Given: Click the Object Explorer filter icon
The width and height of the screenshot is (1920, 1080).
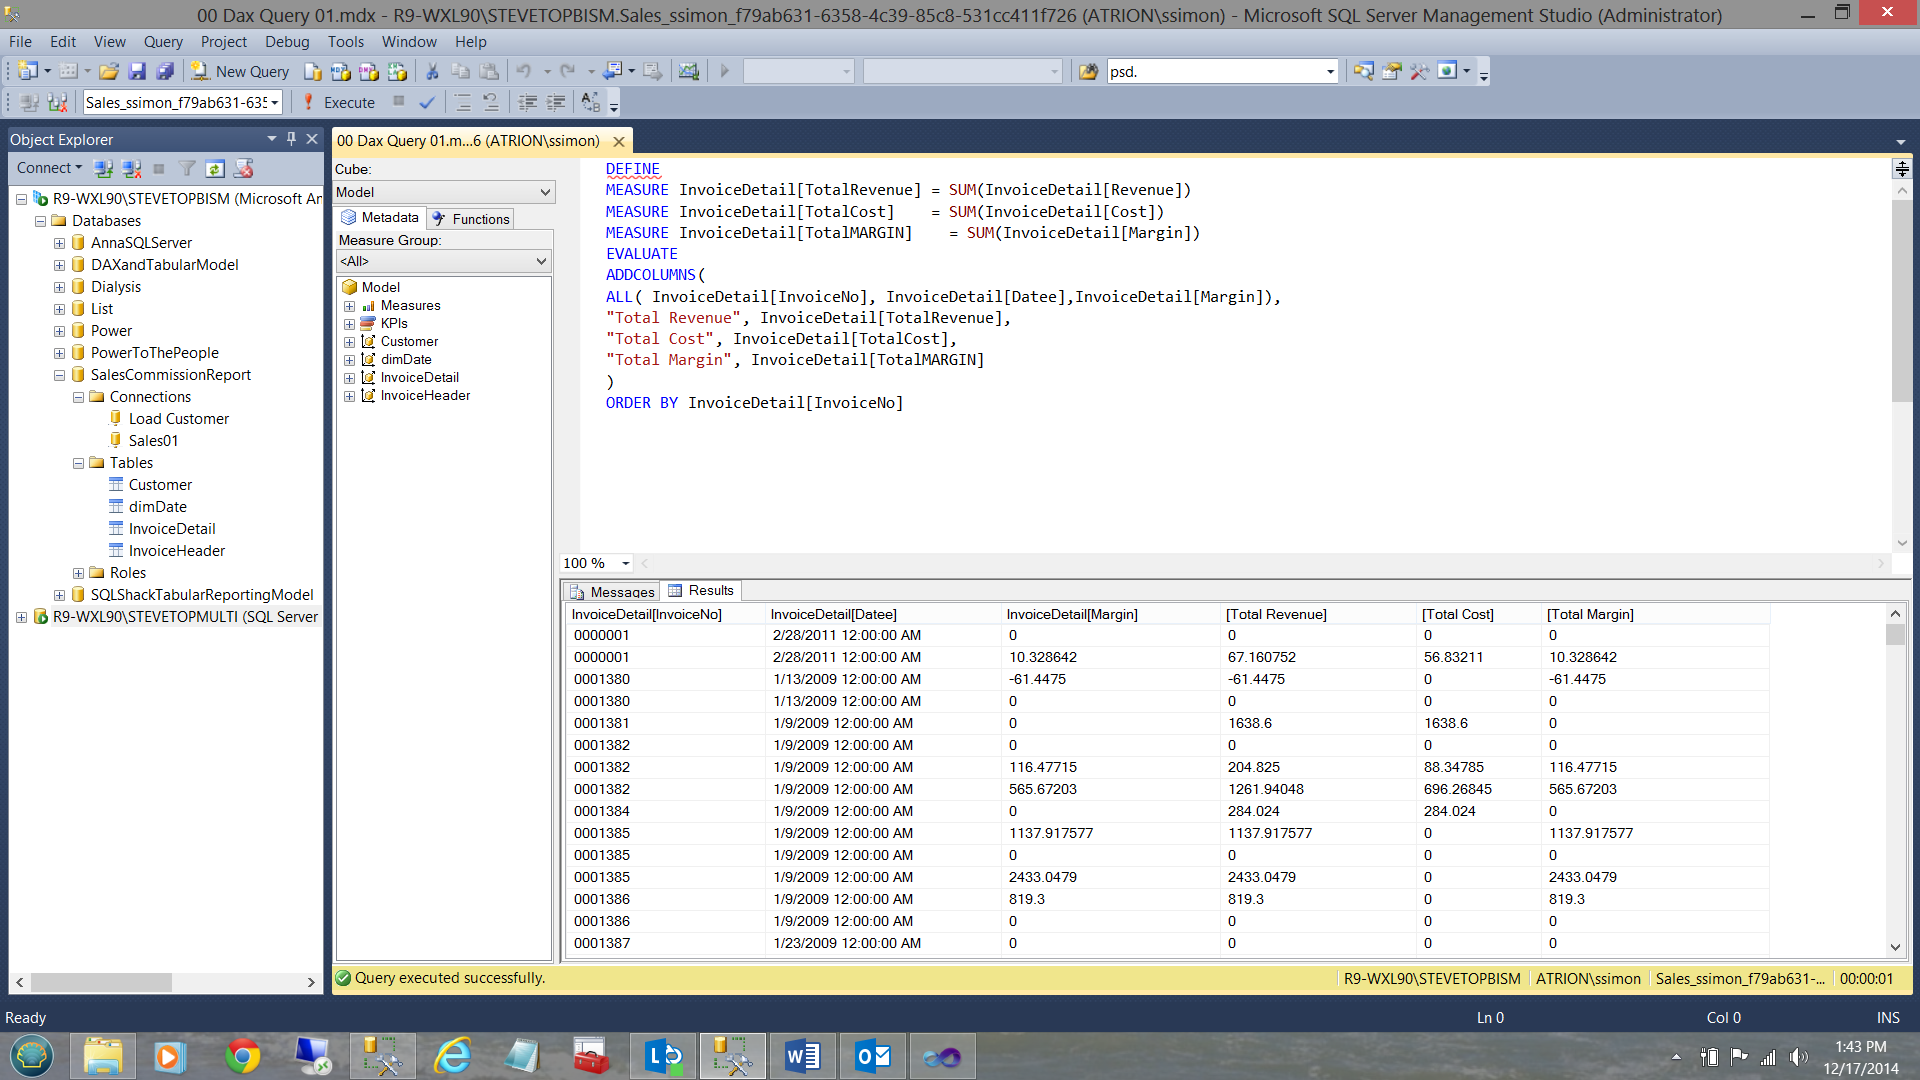Looking at the screenshot, I should 187,168.
